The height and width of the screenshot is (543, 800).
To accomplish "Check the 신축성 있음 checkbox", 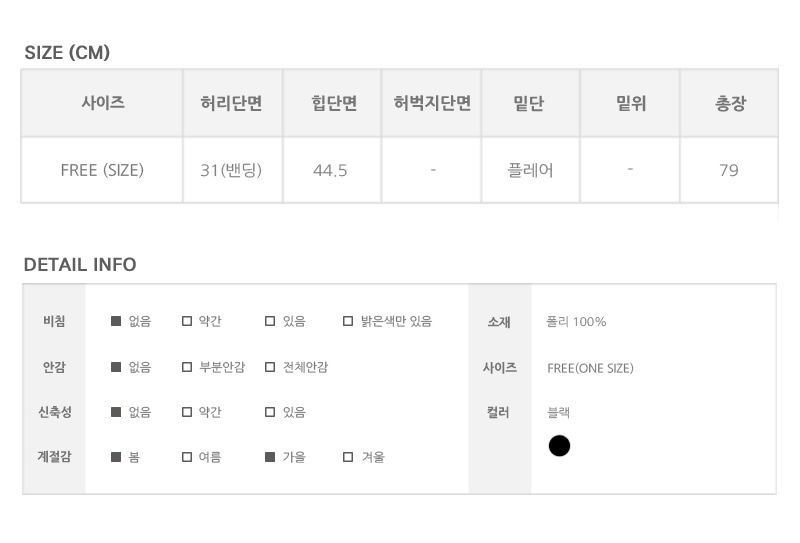I will coord(270,412).
